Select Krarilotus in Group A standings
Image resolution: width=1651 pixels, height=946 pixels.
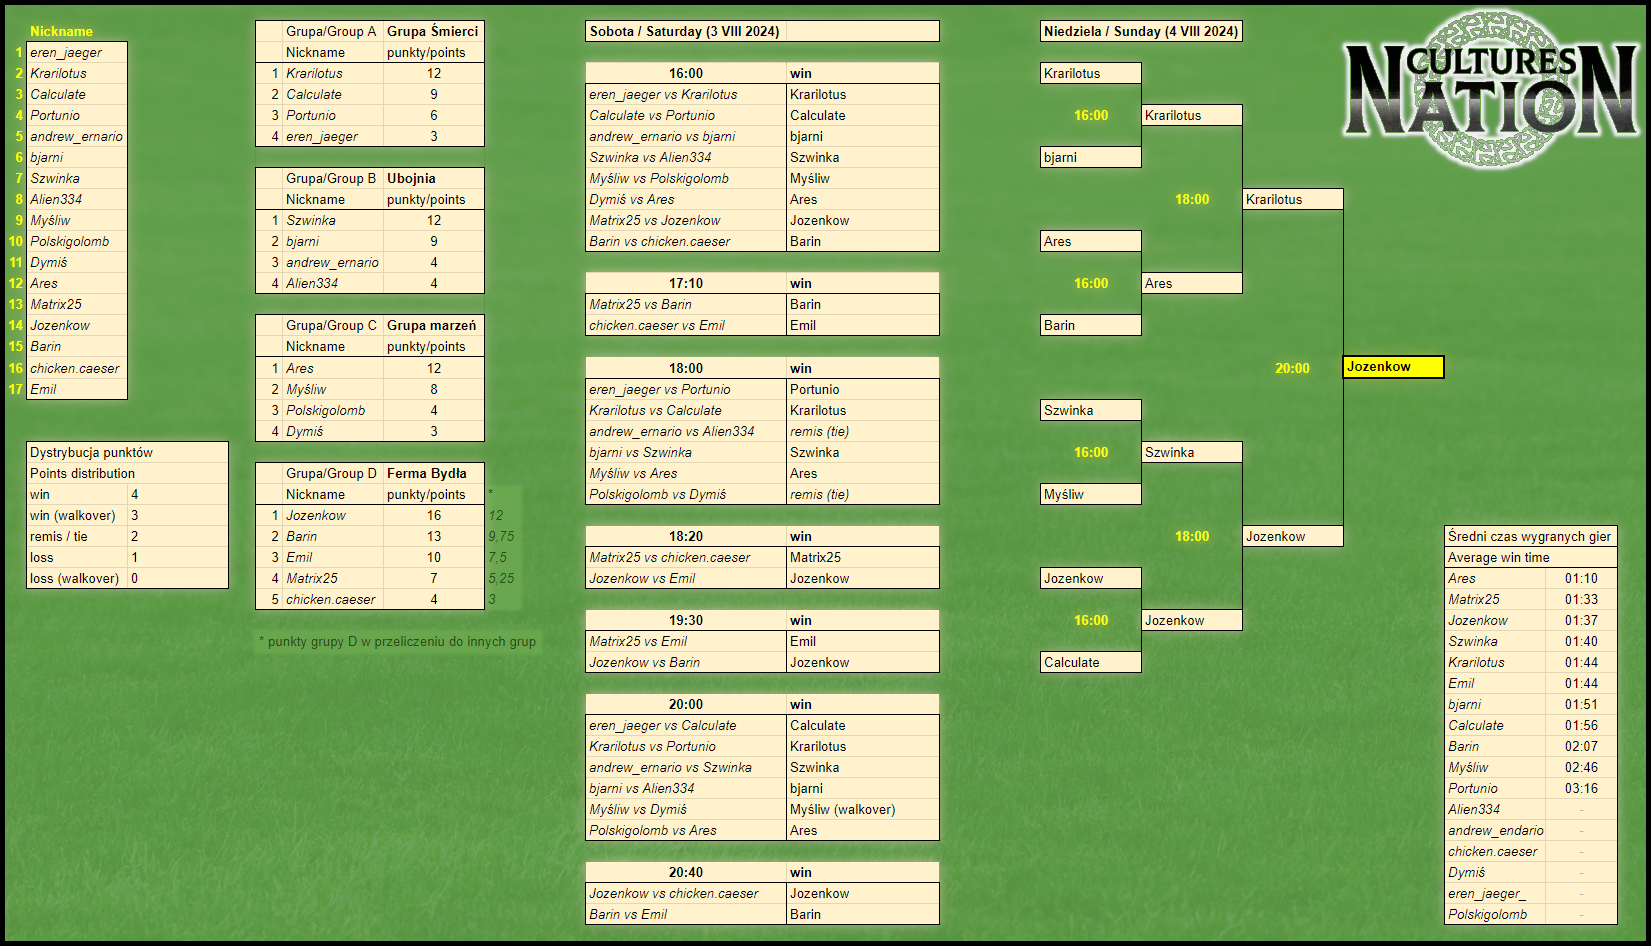click(x=314, y=73)
